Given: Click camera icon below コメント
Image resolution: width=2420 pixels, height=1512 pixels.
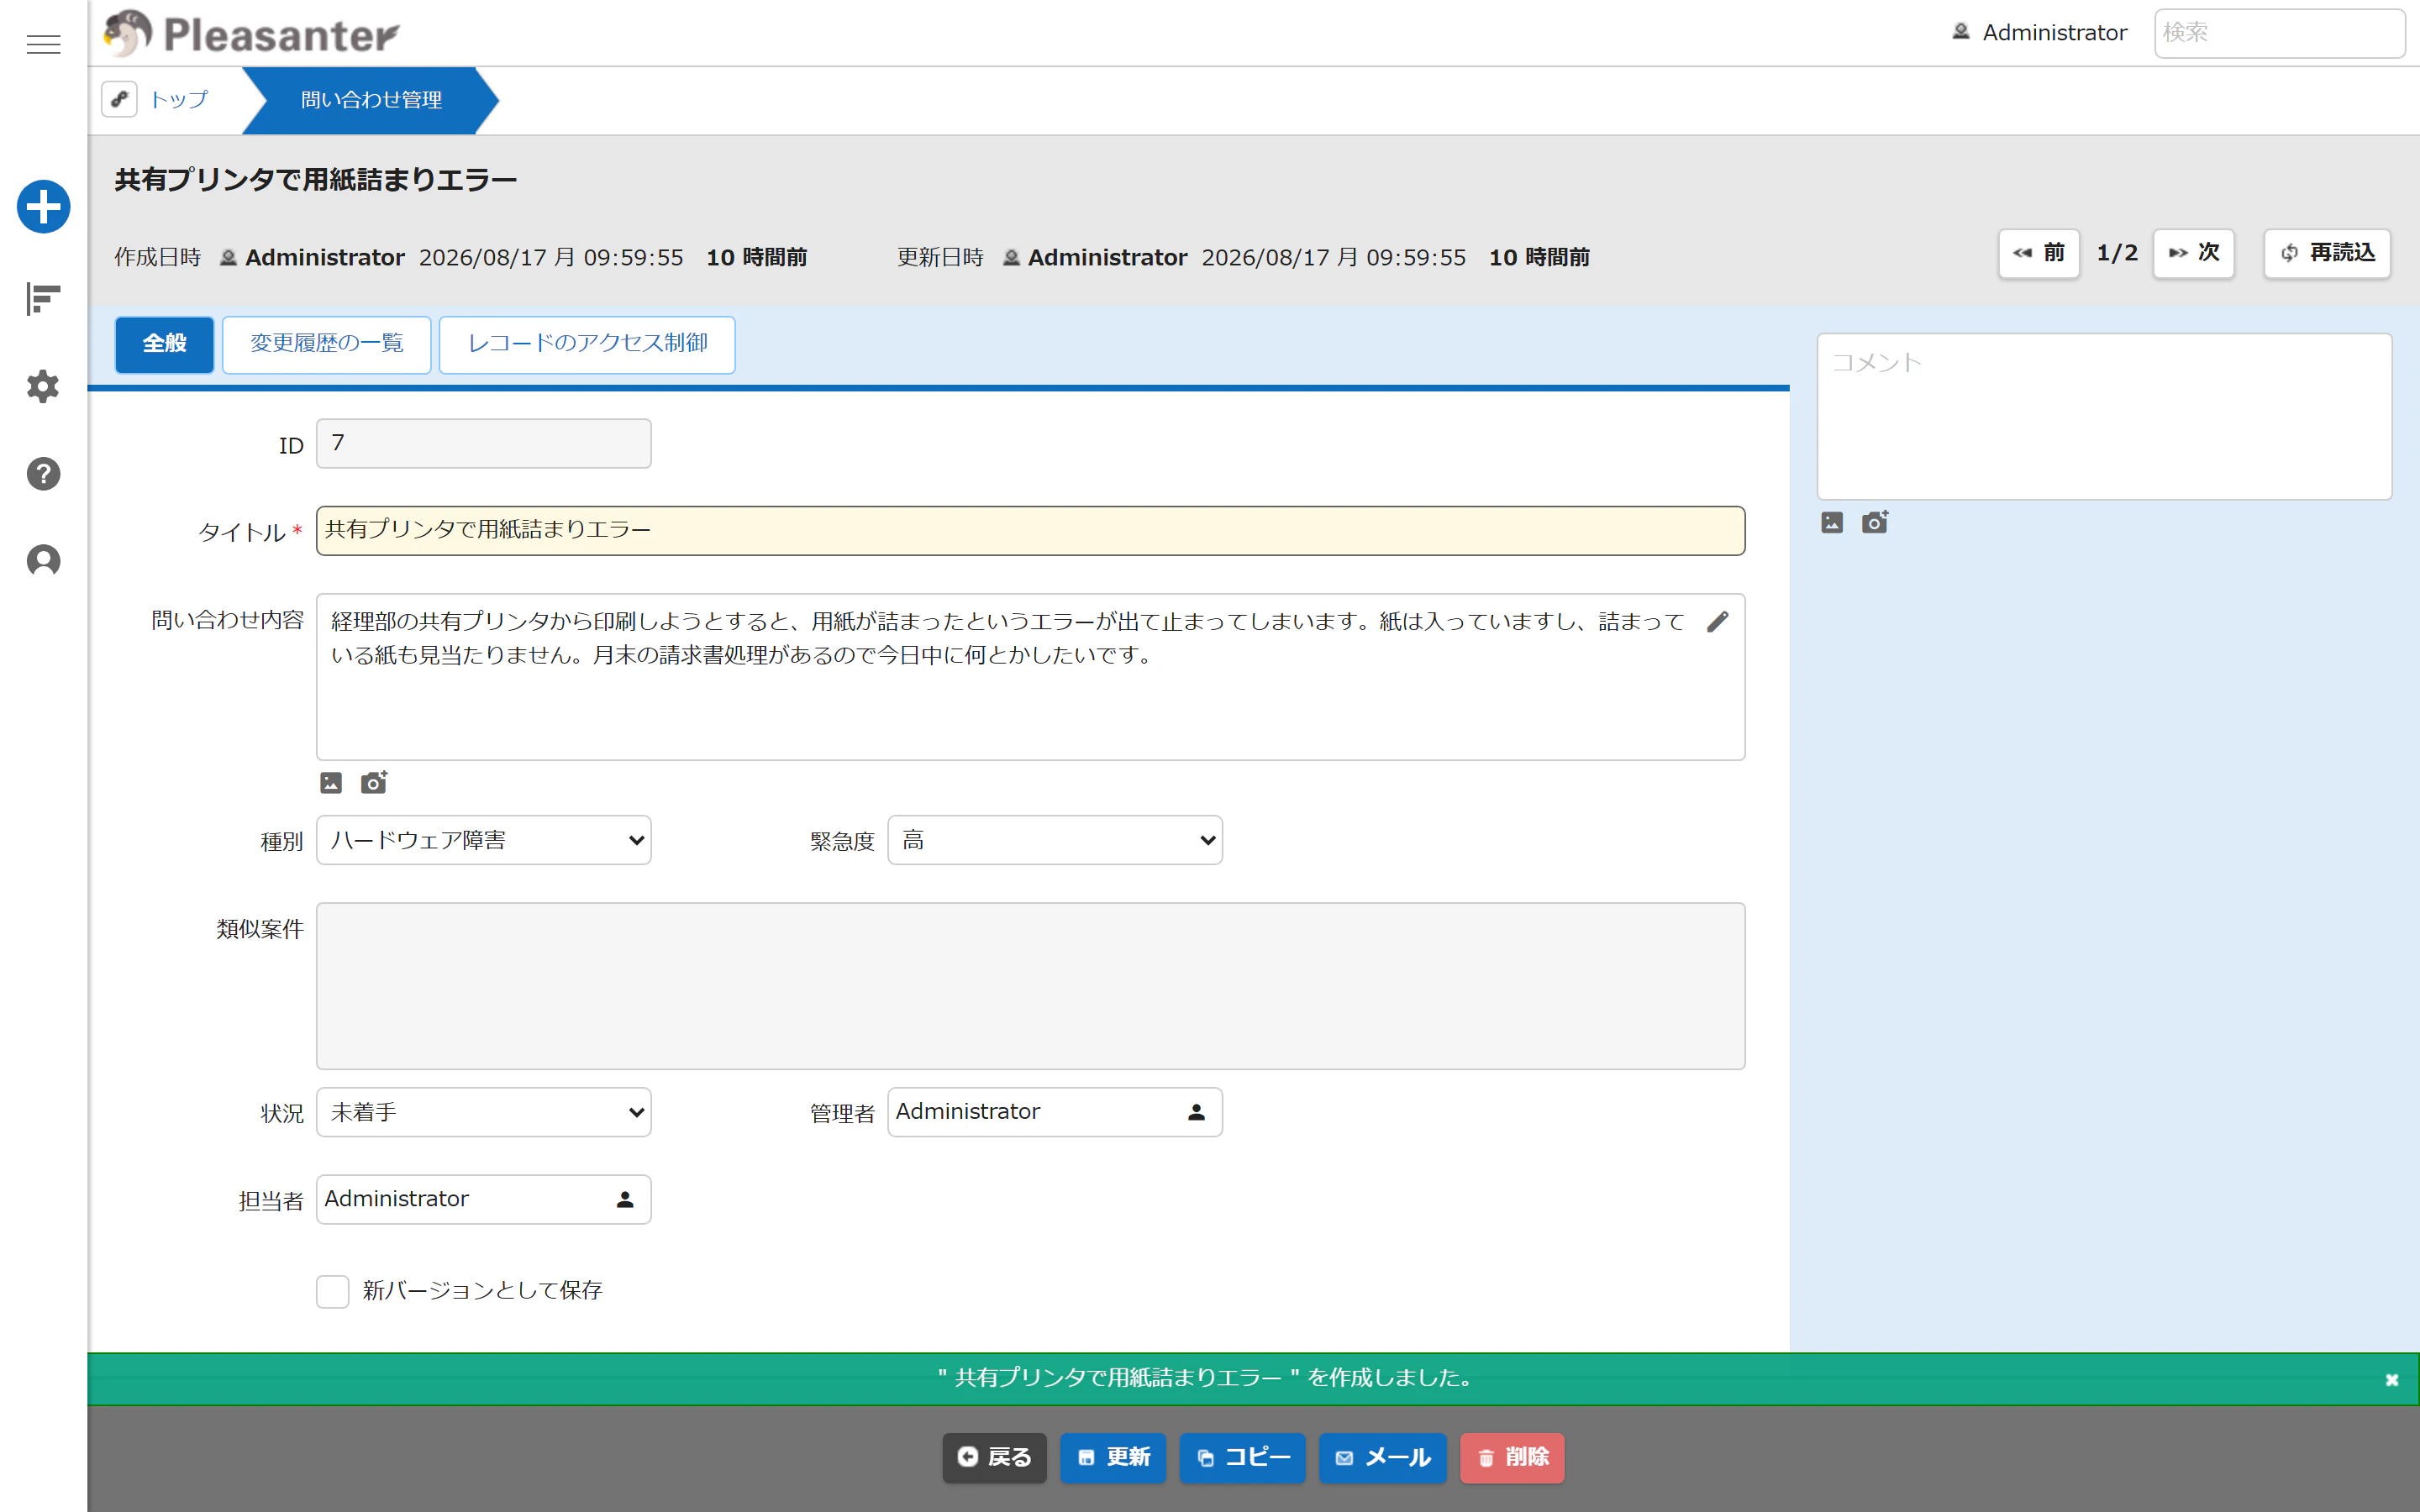Looking at the screenshot, I should [1875, 522].
